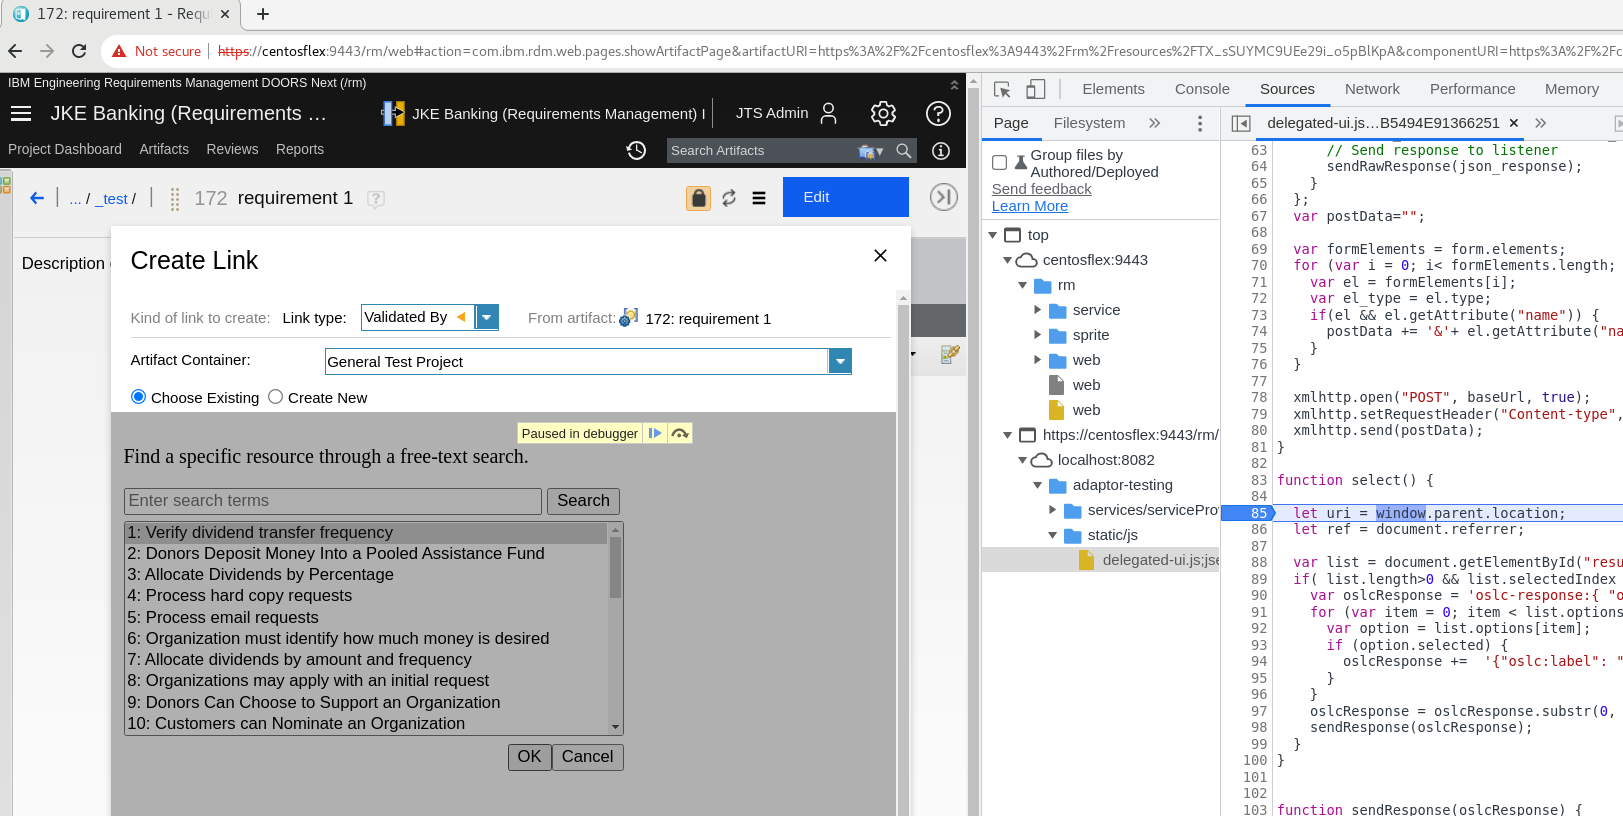Open search scope dropdown in Search Artifacts
The image size is (1623, 816).
pyautogui.click(x=871, y=151)
